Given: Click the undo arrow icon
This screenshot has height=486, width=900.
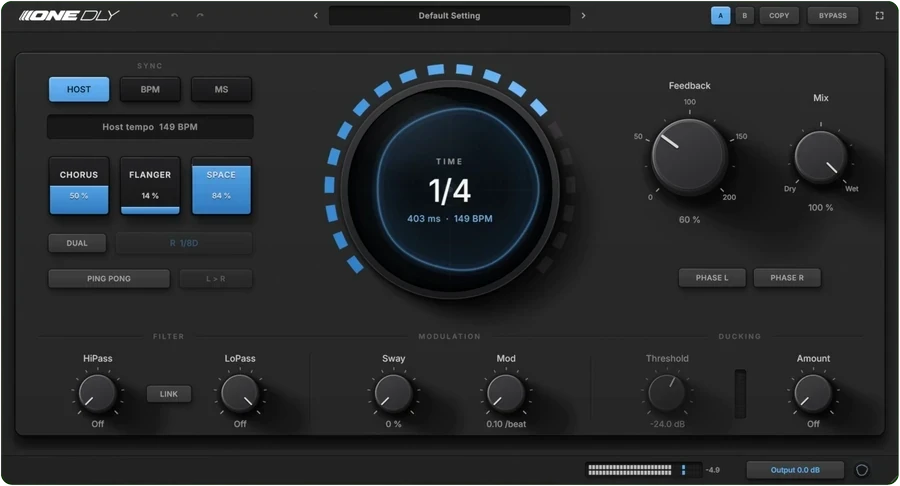Looking at the screenshot, I should point(174,15).
